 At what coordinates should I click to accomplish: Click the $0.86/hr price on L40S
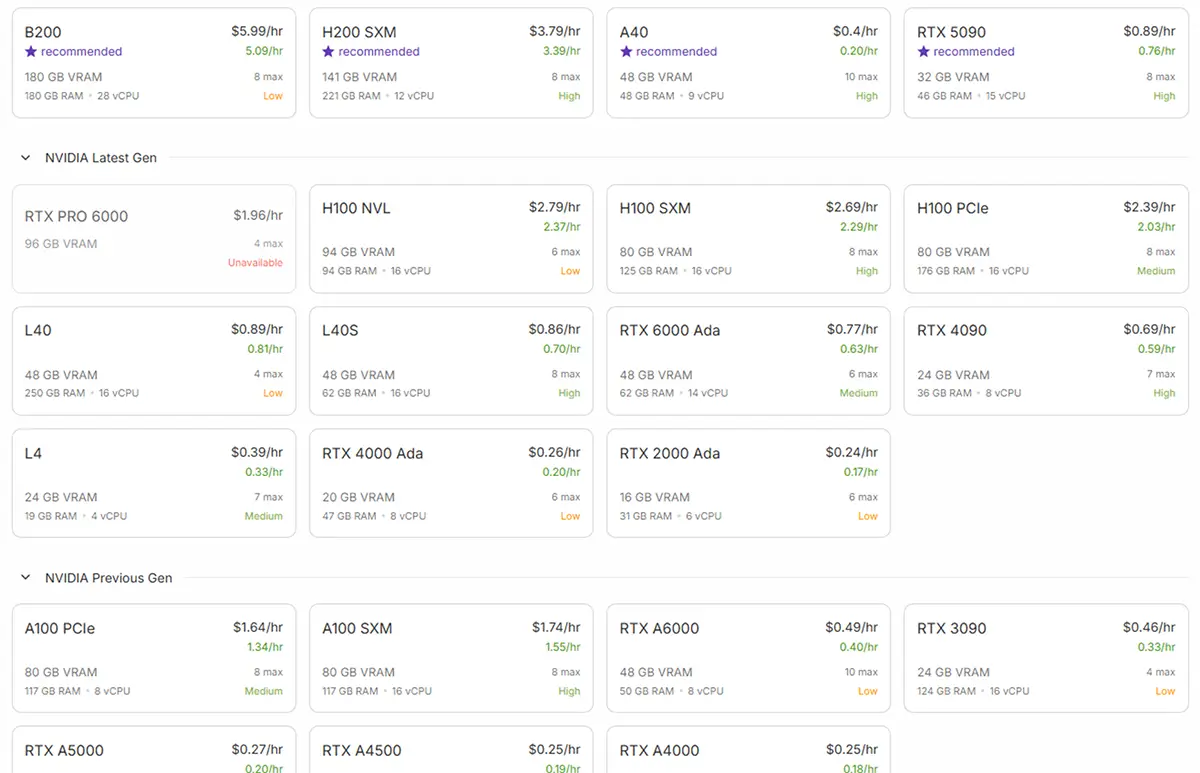pyautogui.click(x=555, y=329)
